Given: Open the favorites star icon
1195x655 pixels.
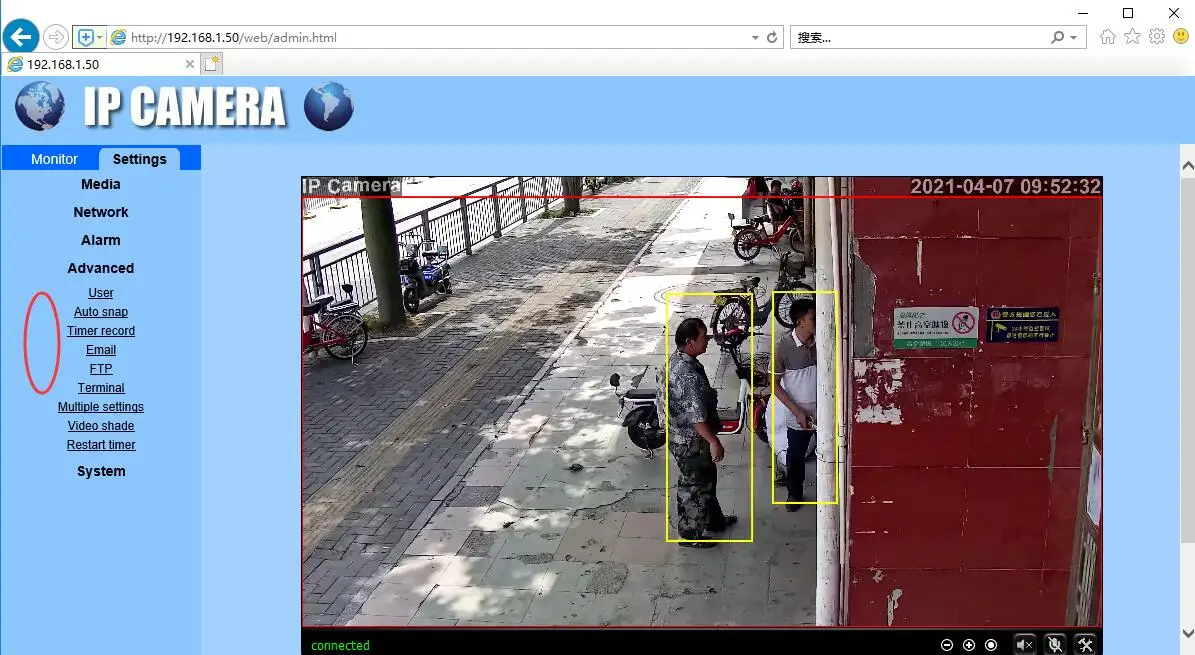Looking at the screenshot, I should coord(1133,36).
